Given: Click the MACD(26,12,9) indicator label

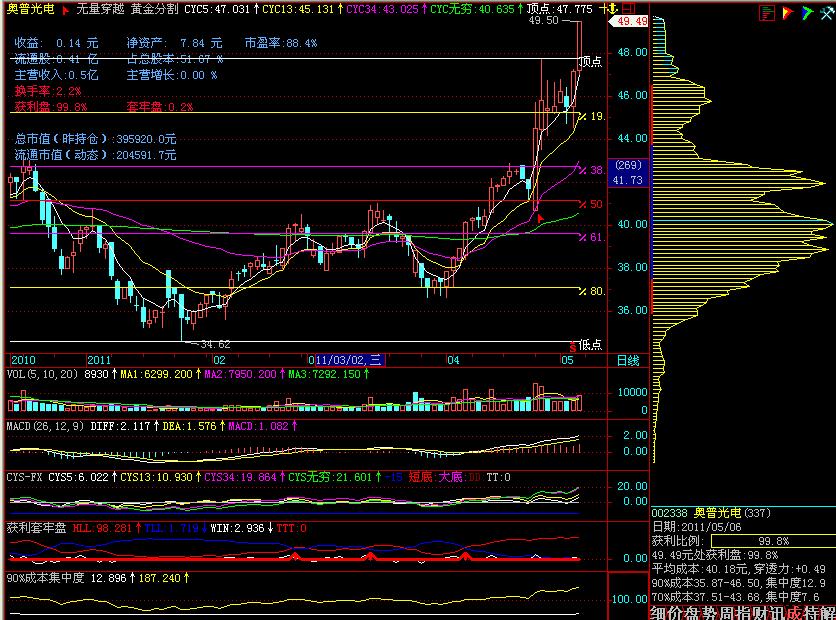Looking at the screenshot, I should point(45,426).
